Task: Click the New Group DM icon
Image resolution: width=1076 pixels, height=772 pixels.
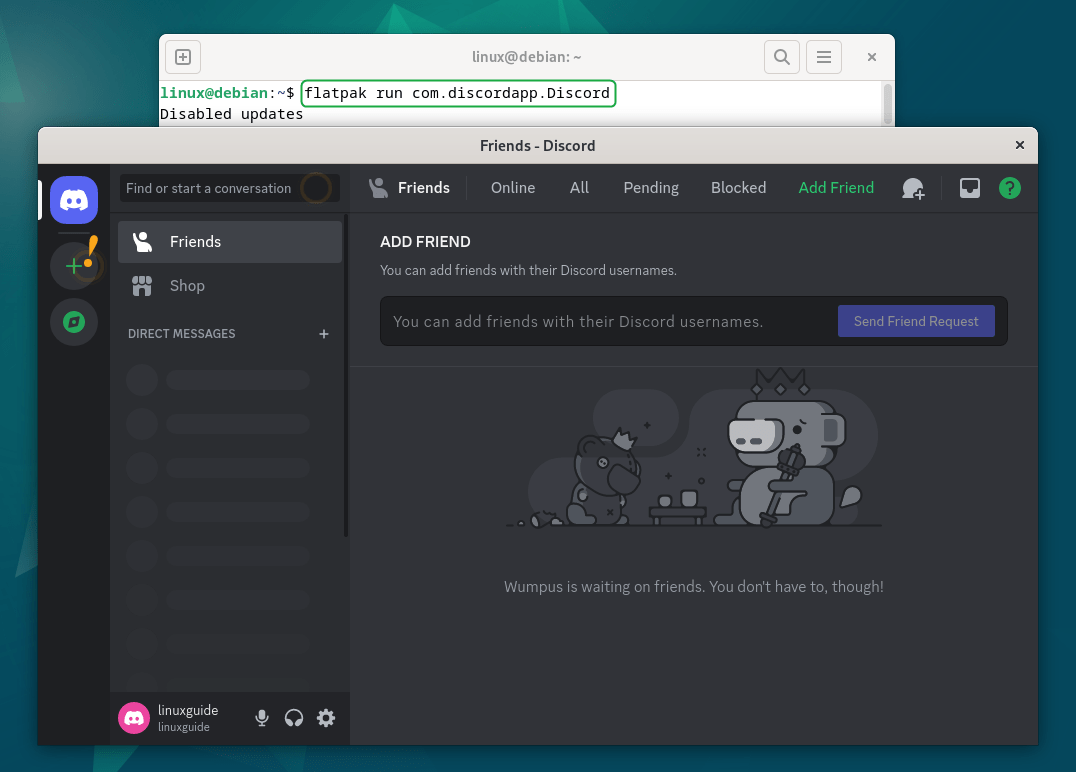Action: coord(913,188)
